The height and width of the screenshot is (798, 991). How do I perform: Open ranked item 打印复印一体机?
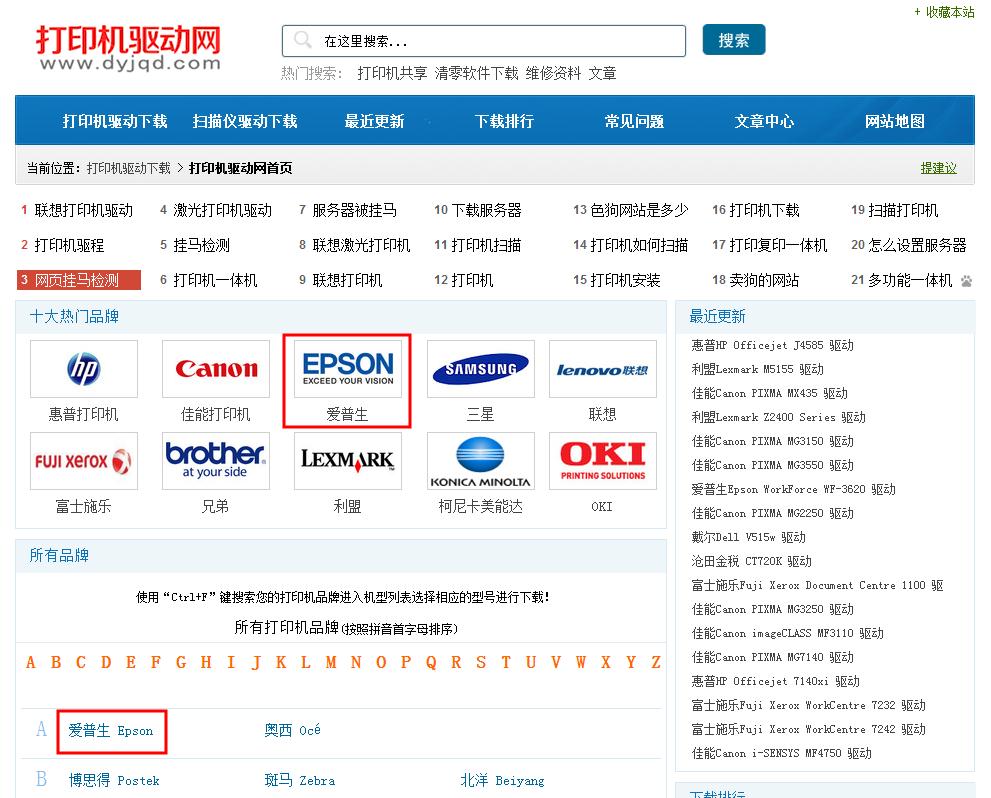(x=778, y=245)
